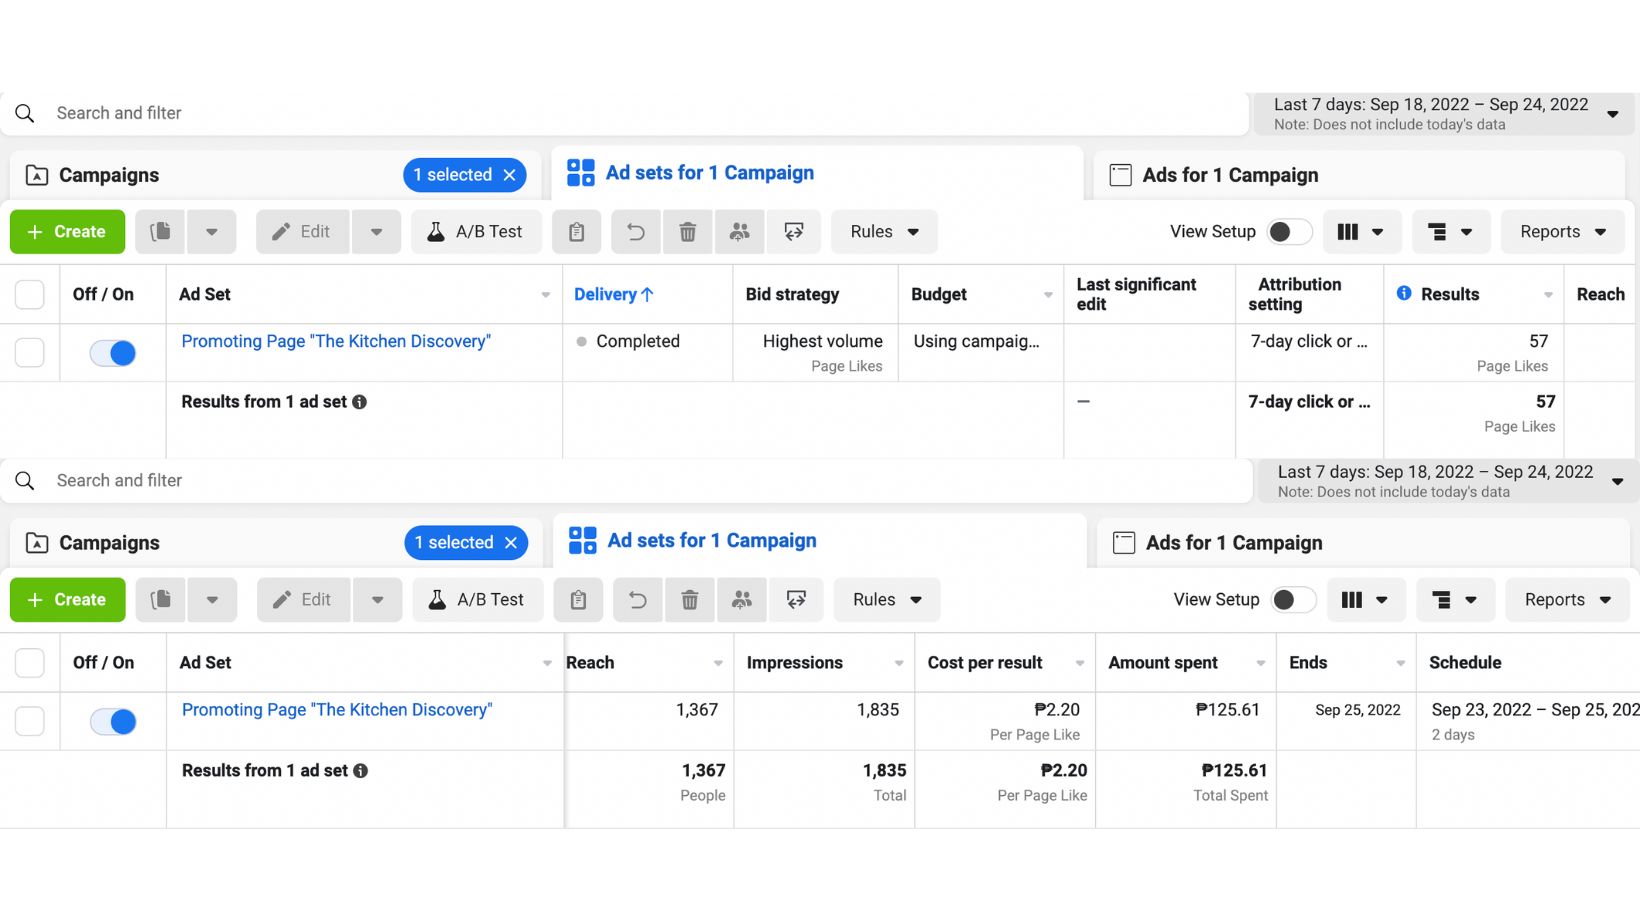Click the preview share icon in the lower toolbar
This screenshot has width=1640, height=924.
pos(796,600)
